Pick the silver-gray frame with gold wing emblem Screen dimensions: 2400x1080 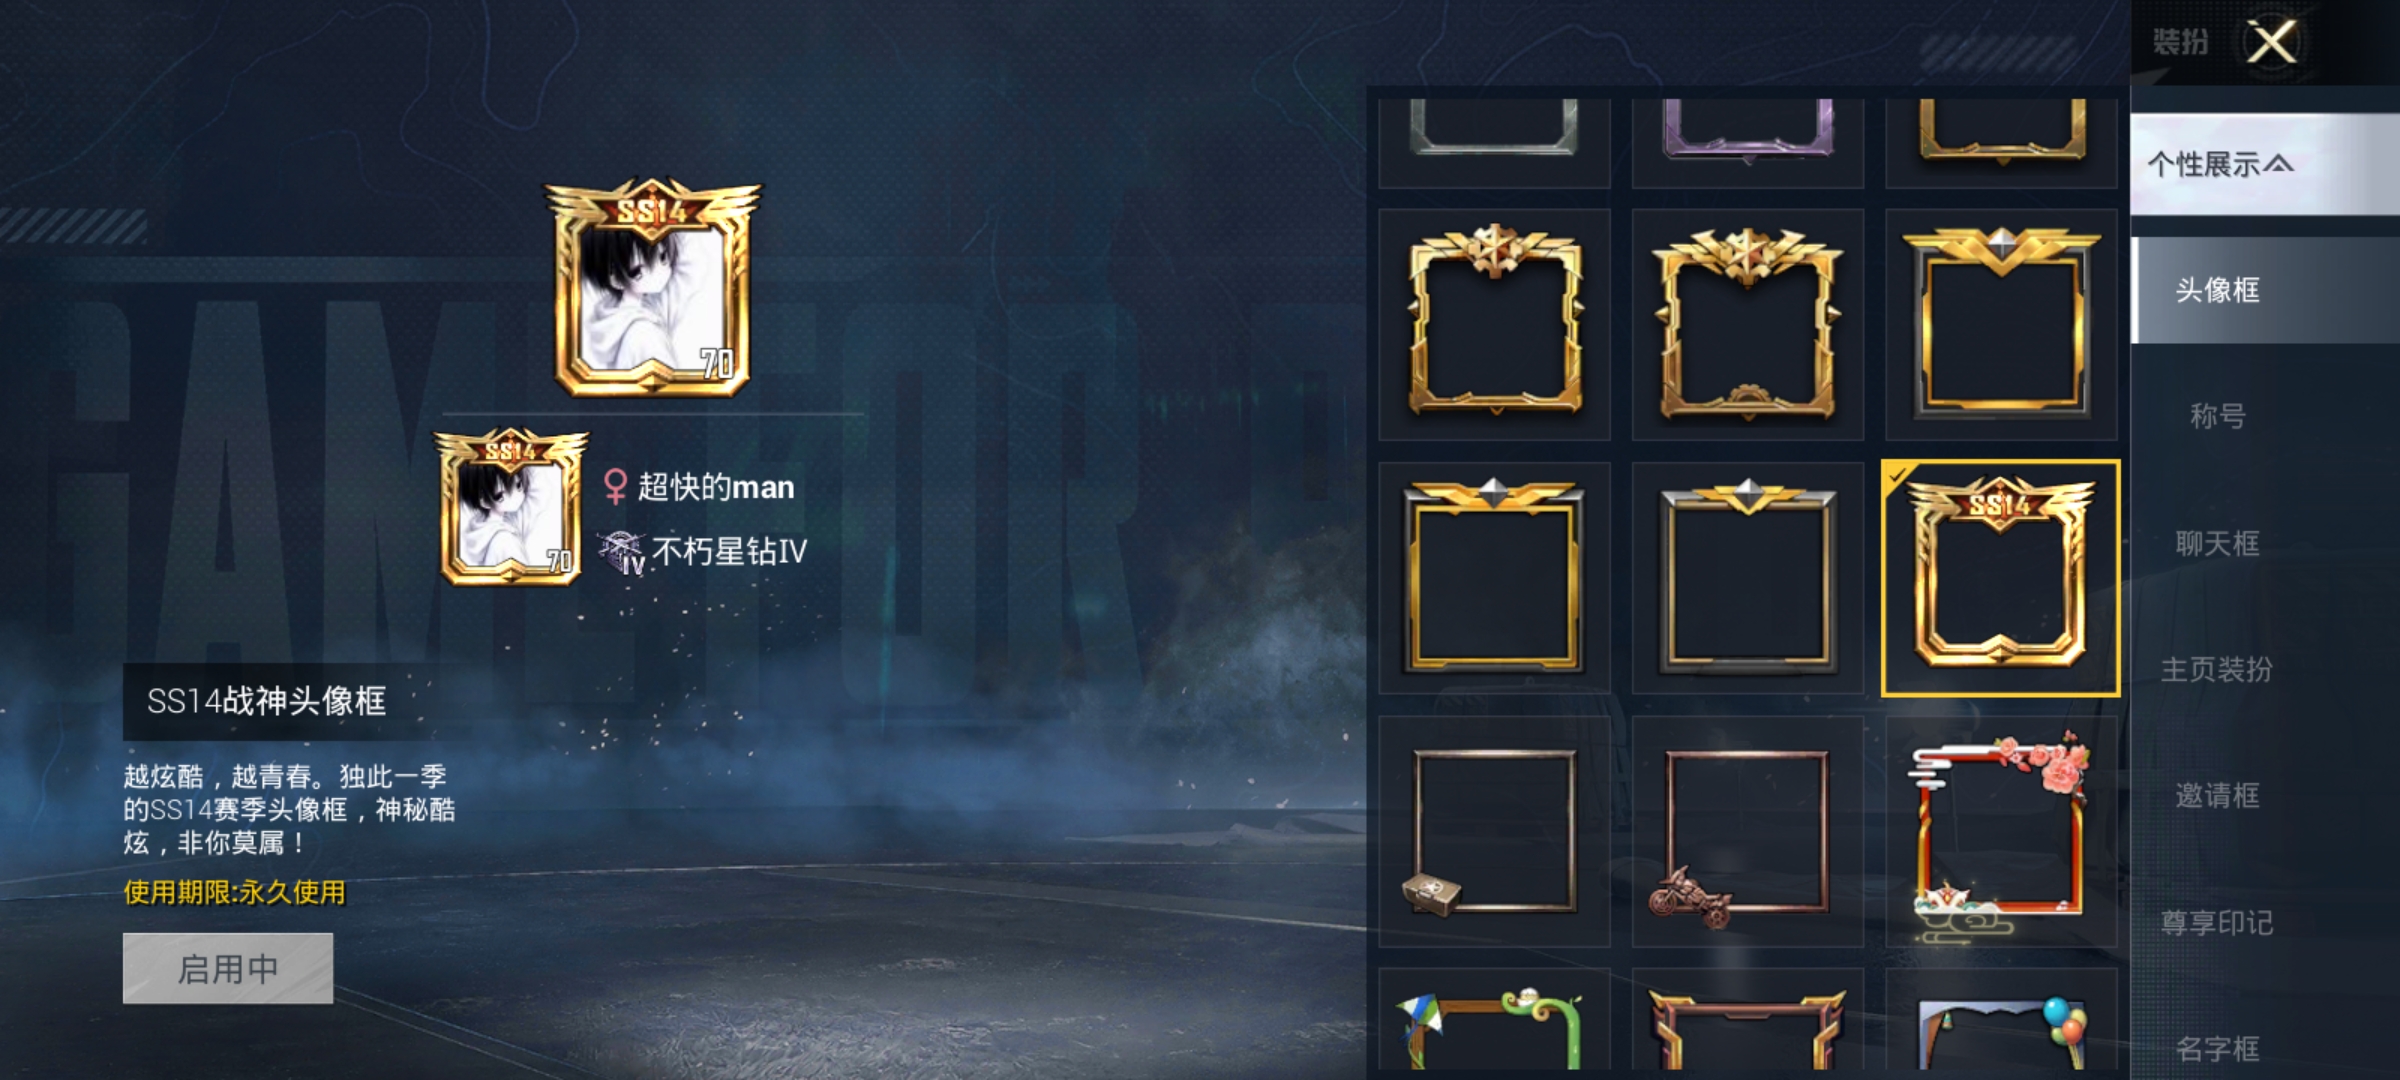click(x=1747, y=578)
